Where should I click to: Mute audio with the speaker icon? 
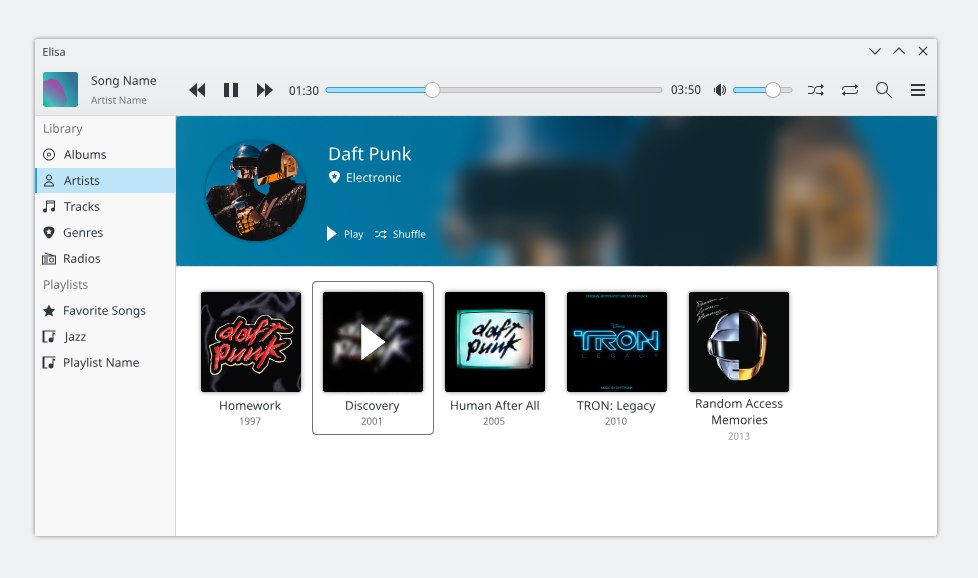click(720, 90)
